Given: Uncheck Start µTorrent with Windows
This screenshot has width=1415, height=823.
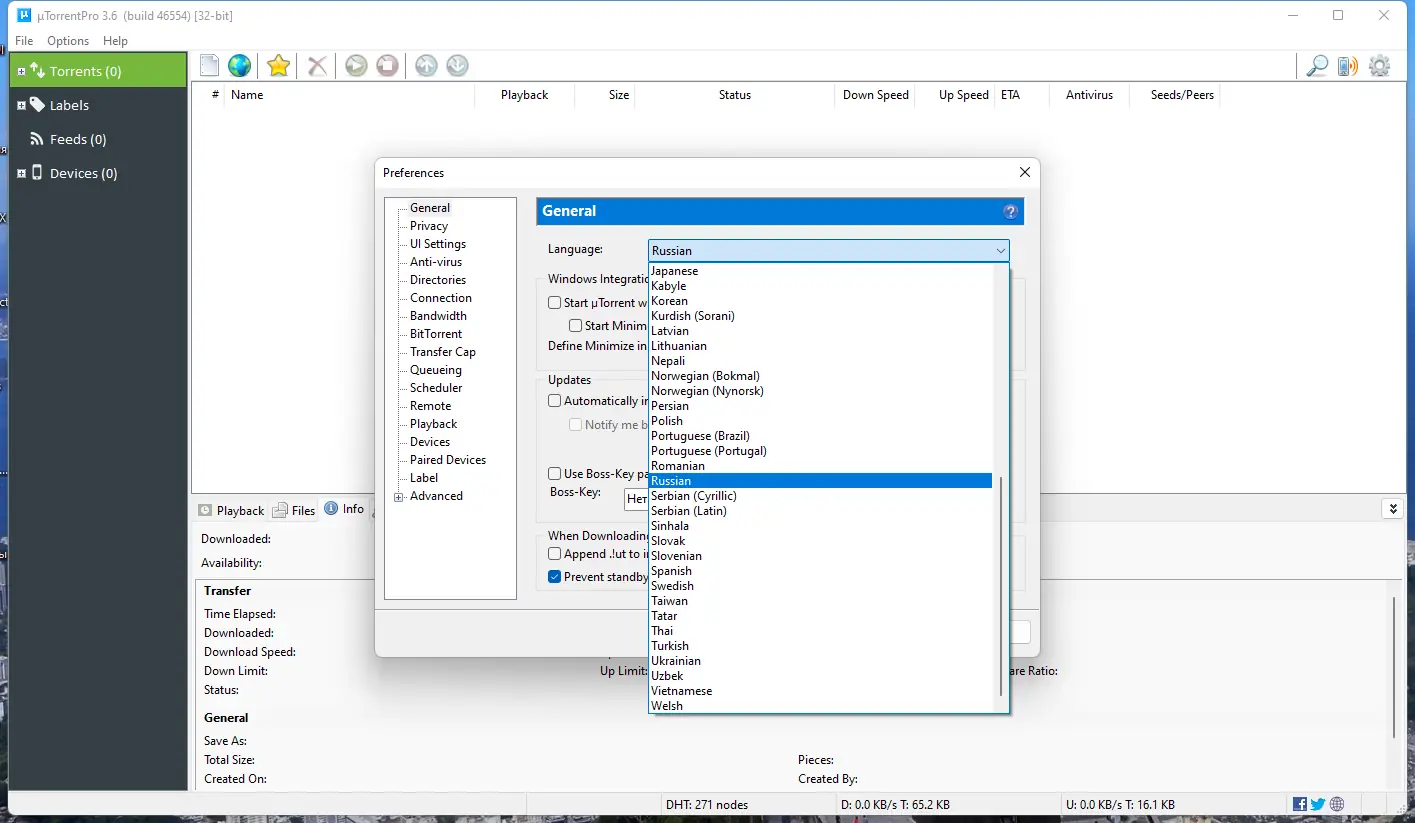Looking at the screenshot, I should (x=554, y=302).
